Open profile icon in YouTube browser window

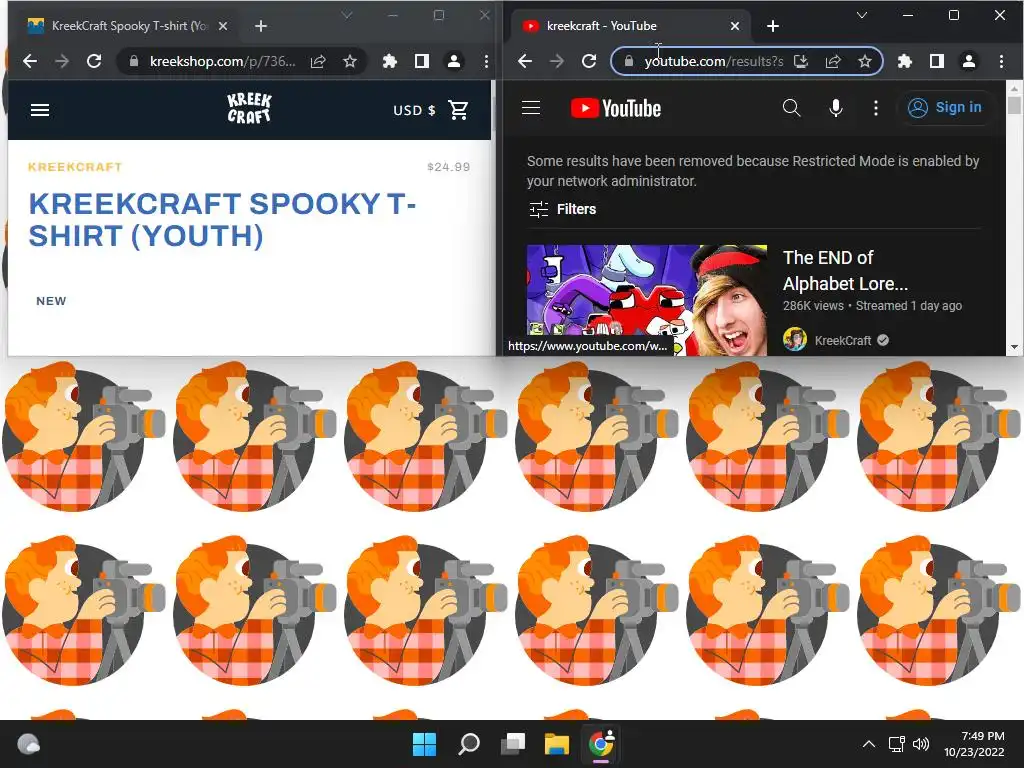[968, 61]
